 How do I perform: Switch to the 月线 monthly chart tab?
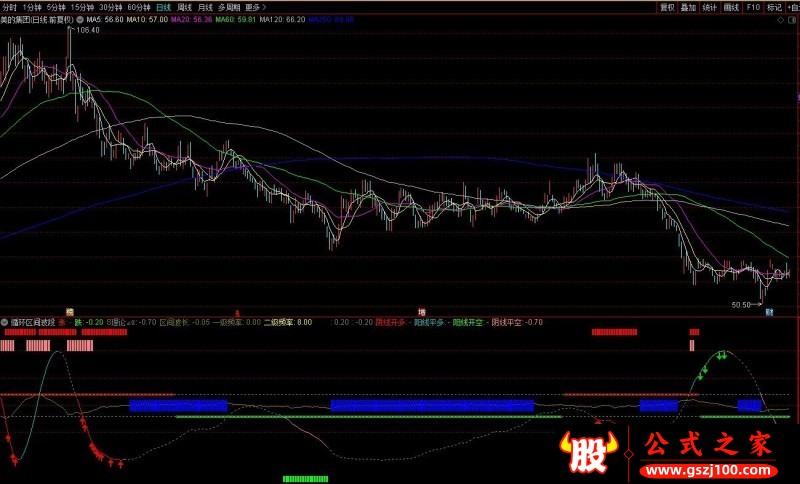click(205, 7)
